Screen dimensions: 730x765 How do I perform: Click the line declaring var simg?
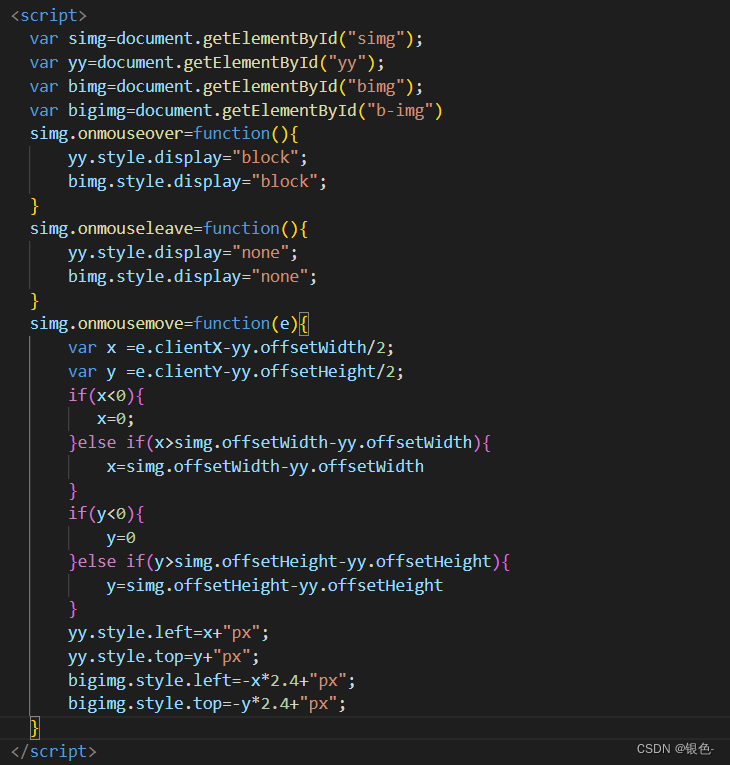click(226, 39)
